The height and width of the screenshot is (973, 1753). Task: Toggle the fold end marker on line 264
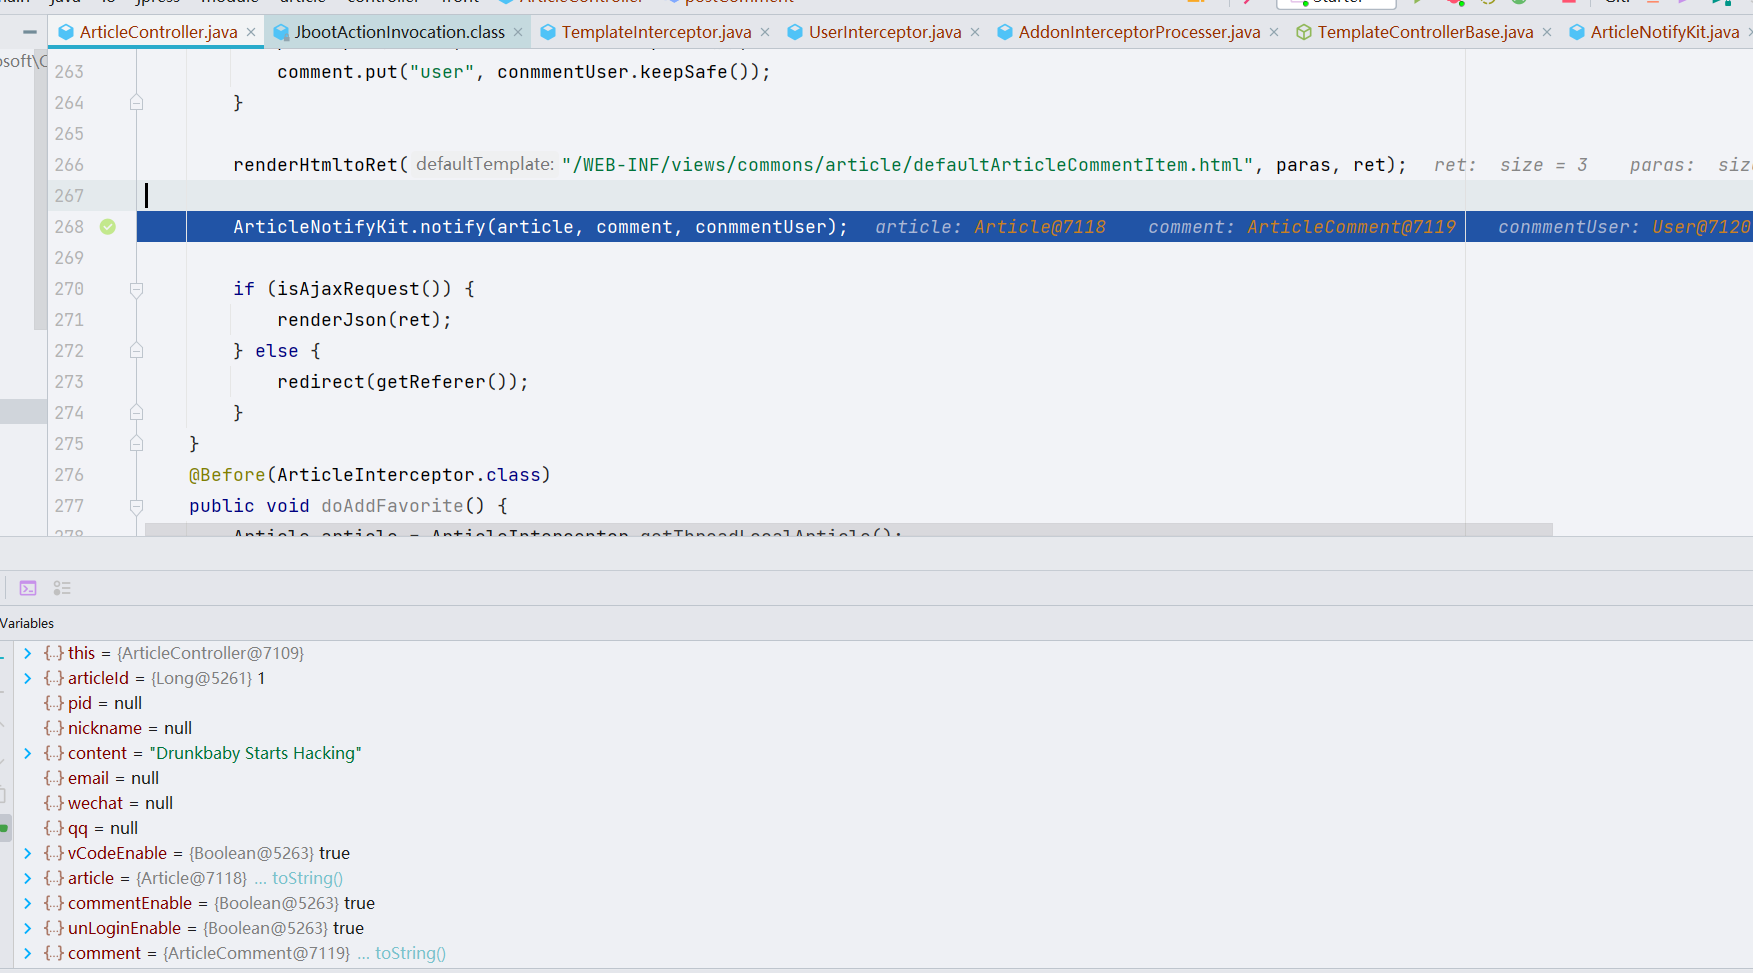(x=137, y=103)
